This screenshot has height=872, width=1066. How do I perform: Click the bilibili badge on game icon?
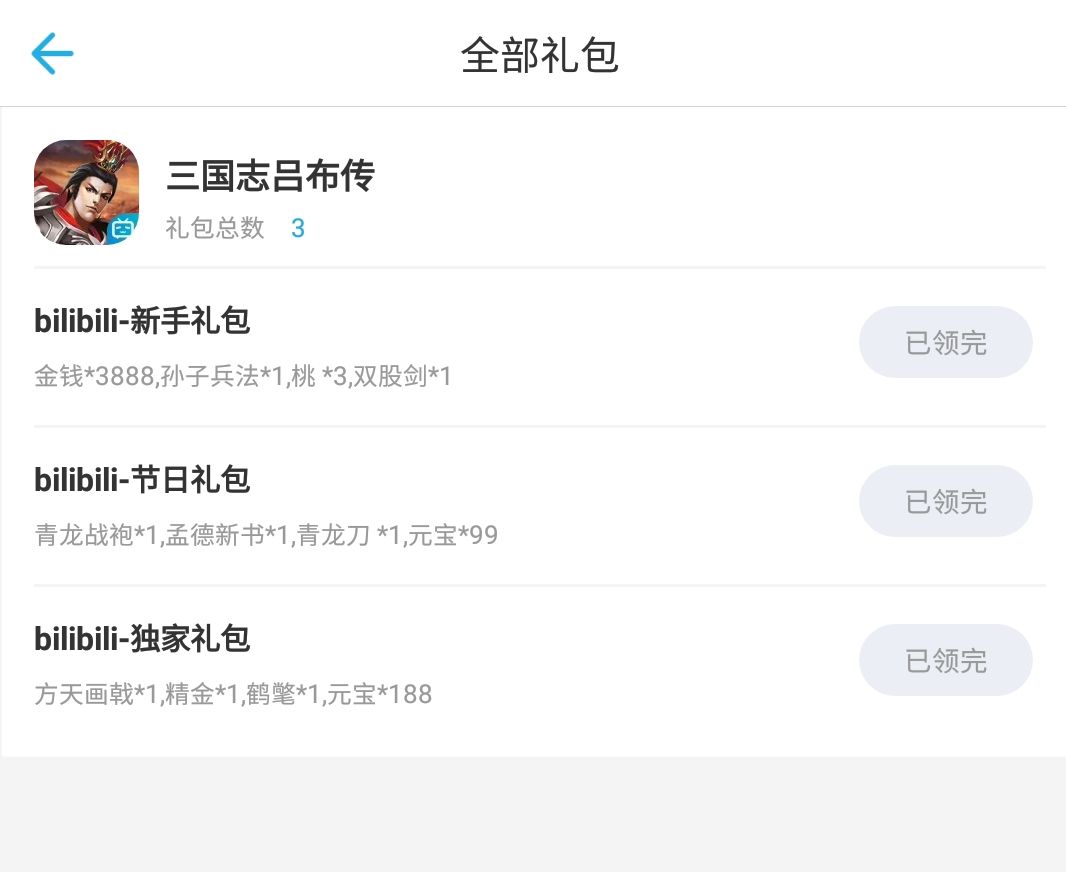(122, 229)
